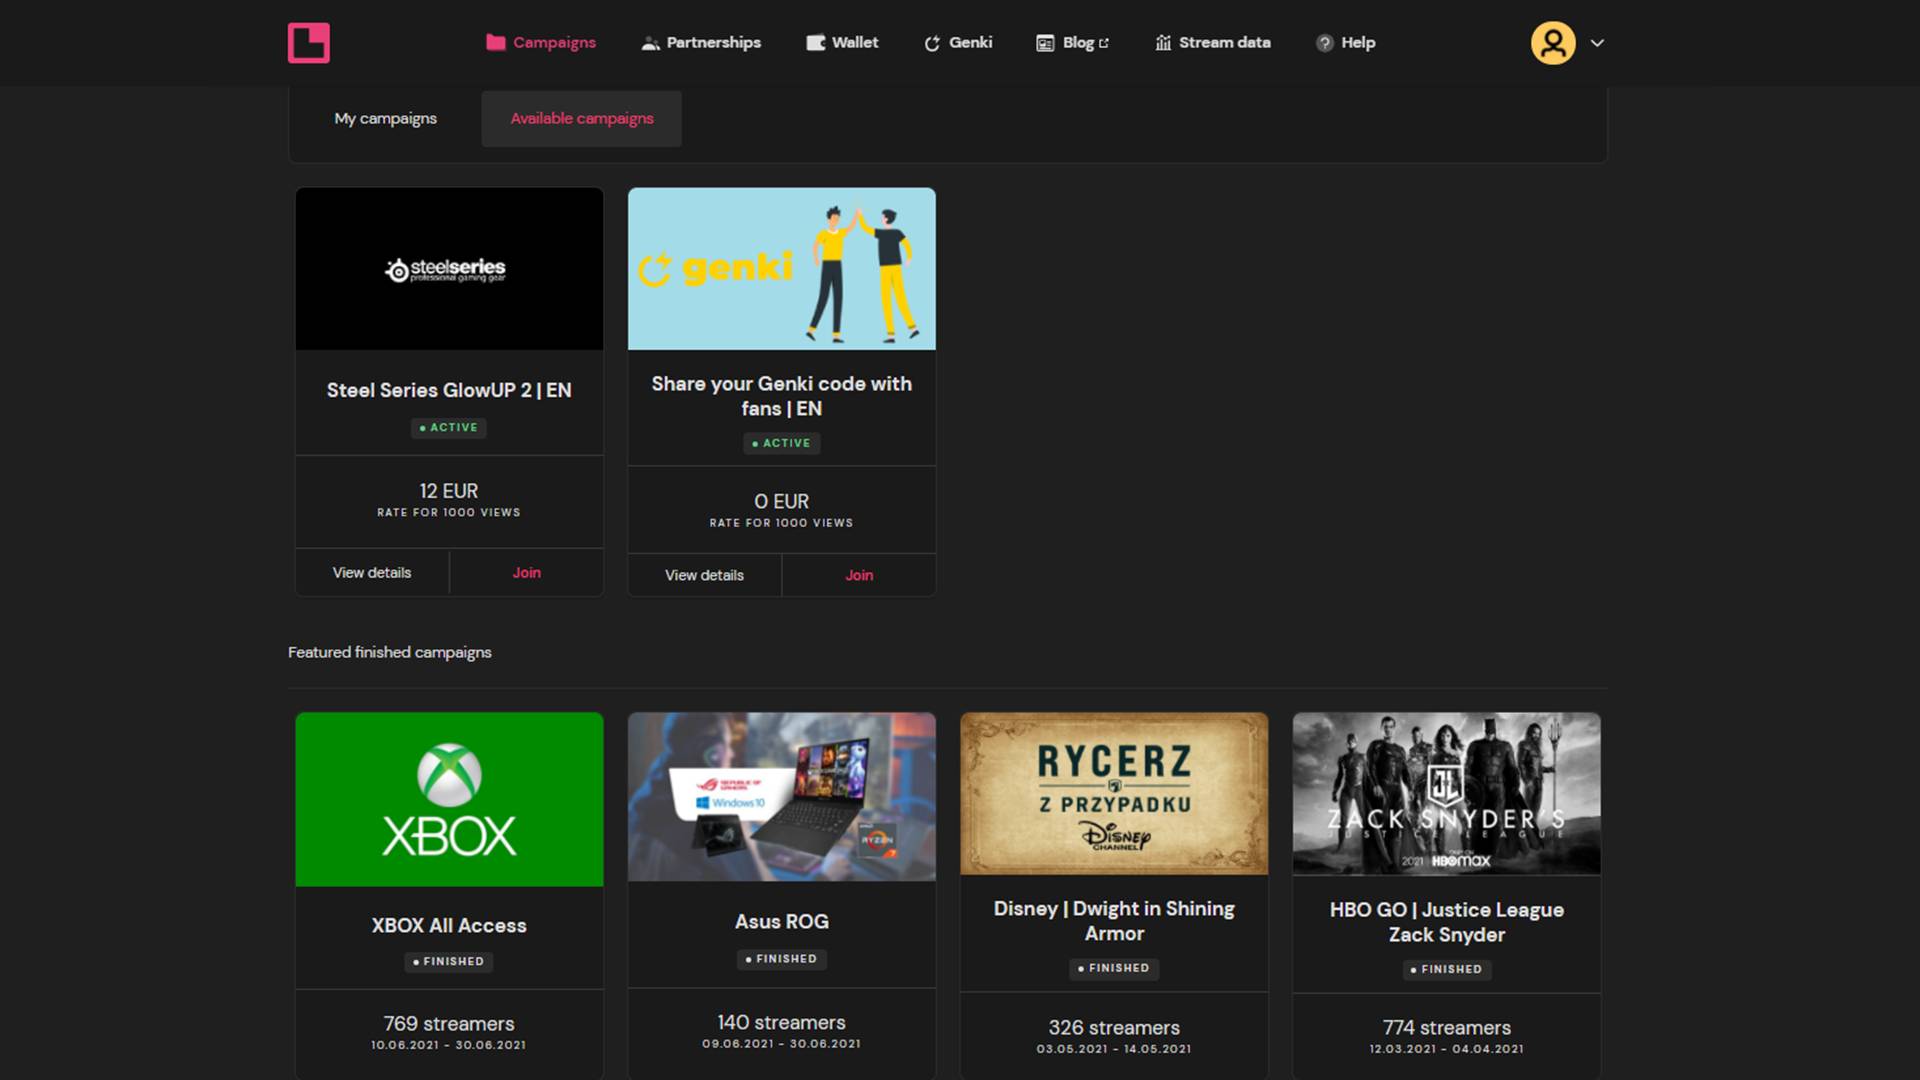Viewport: 1920px width, 1080px height.
Task: Open the yellow user avatar
Action: click(1553, 43)
